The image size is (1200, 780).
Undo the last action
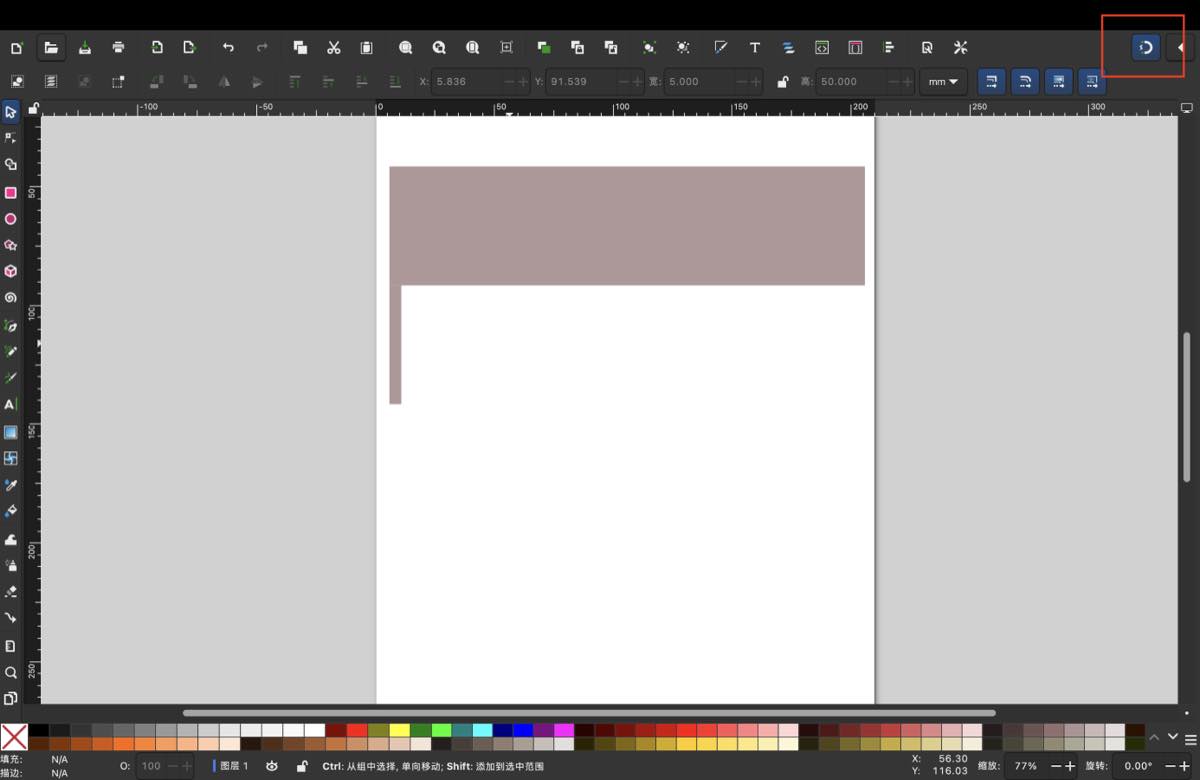click(x=228, y=47)
